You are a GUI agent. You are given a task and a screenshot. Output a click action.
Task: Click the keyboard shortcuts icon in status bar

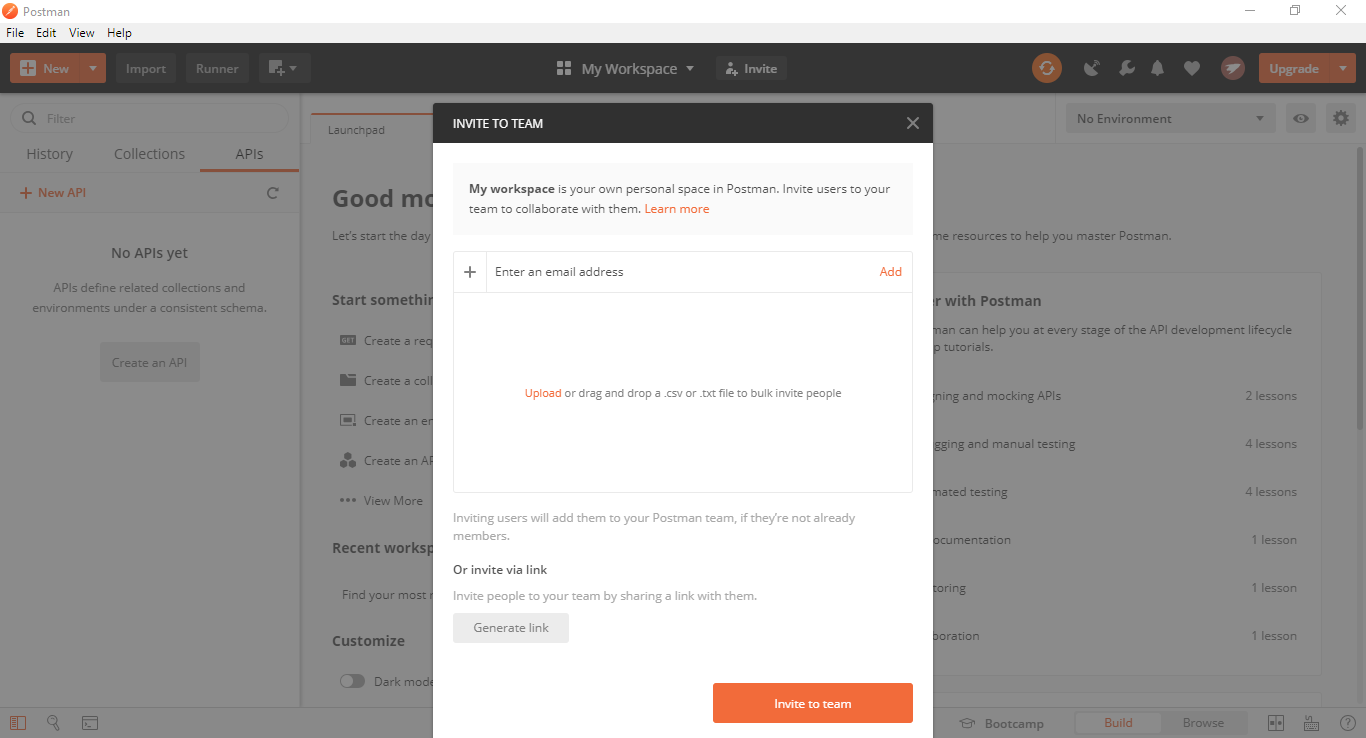click(1311, 723)
